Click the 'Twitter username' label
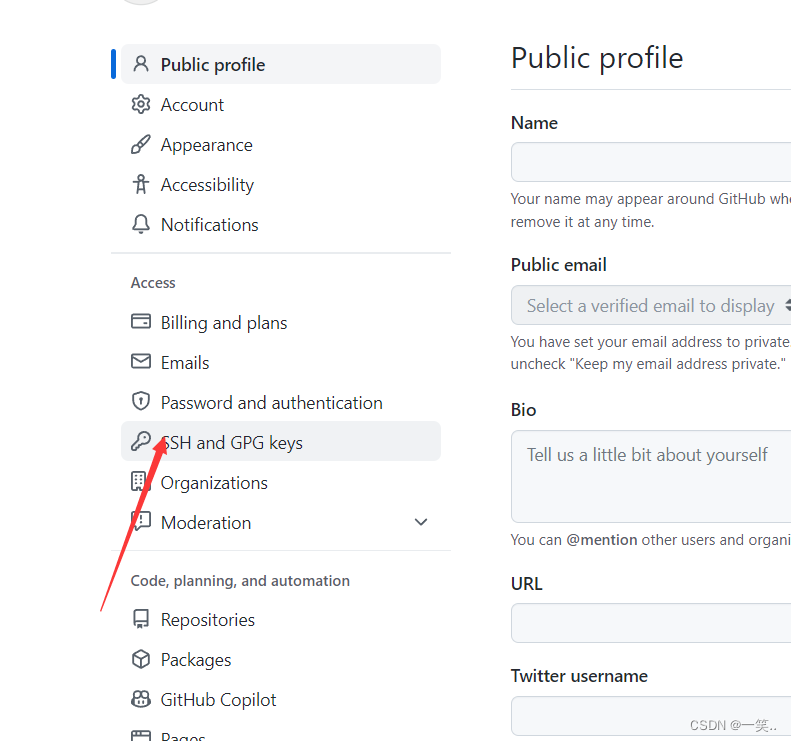Viewport: 791px width, 741px height. tap(579, 676)
